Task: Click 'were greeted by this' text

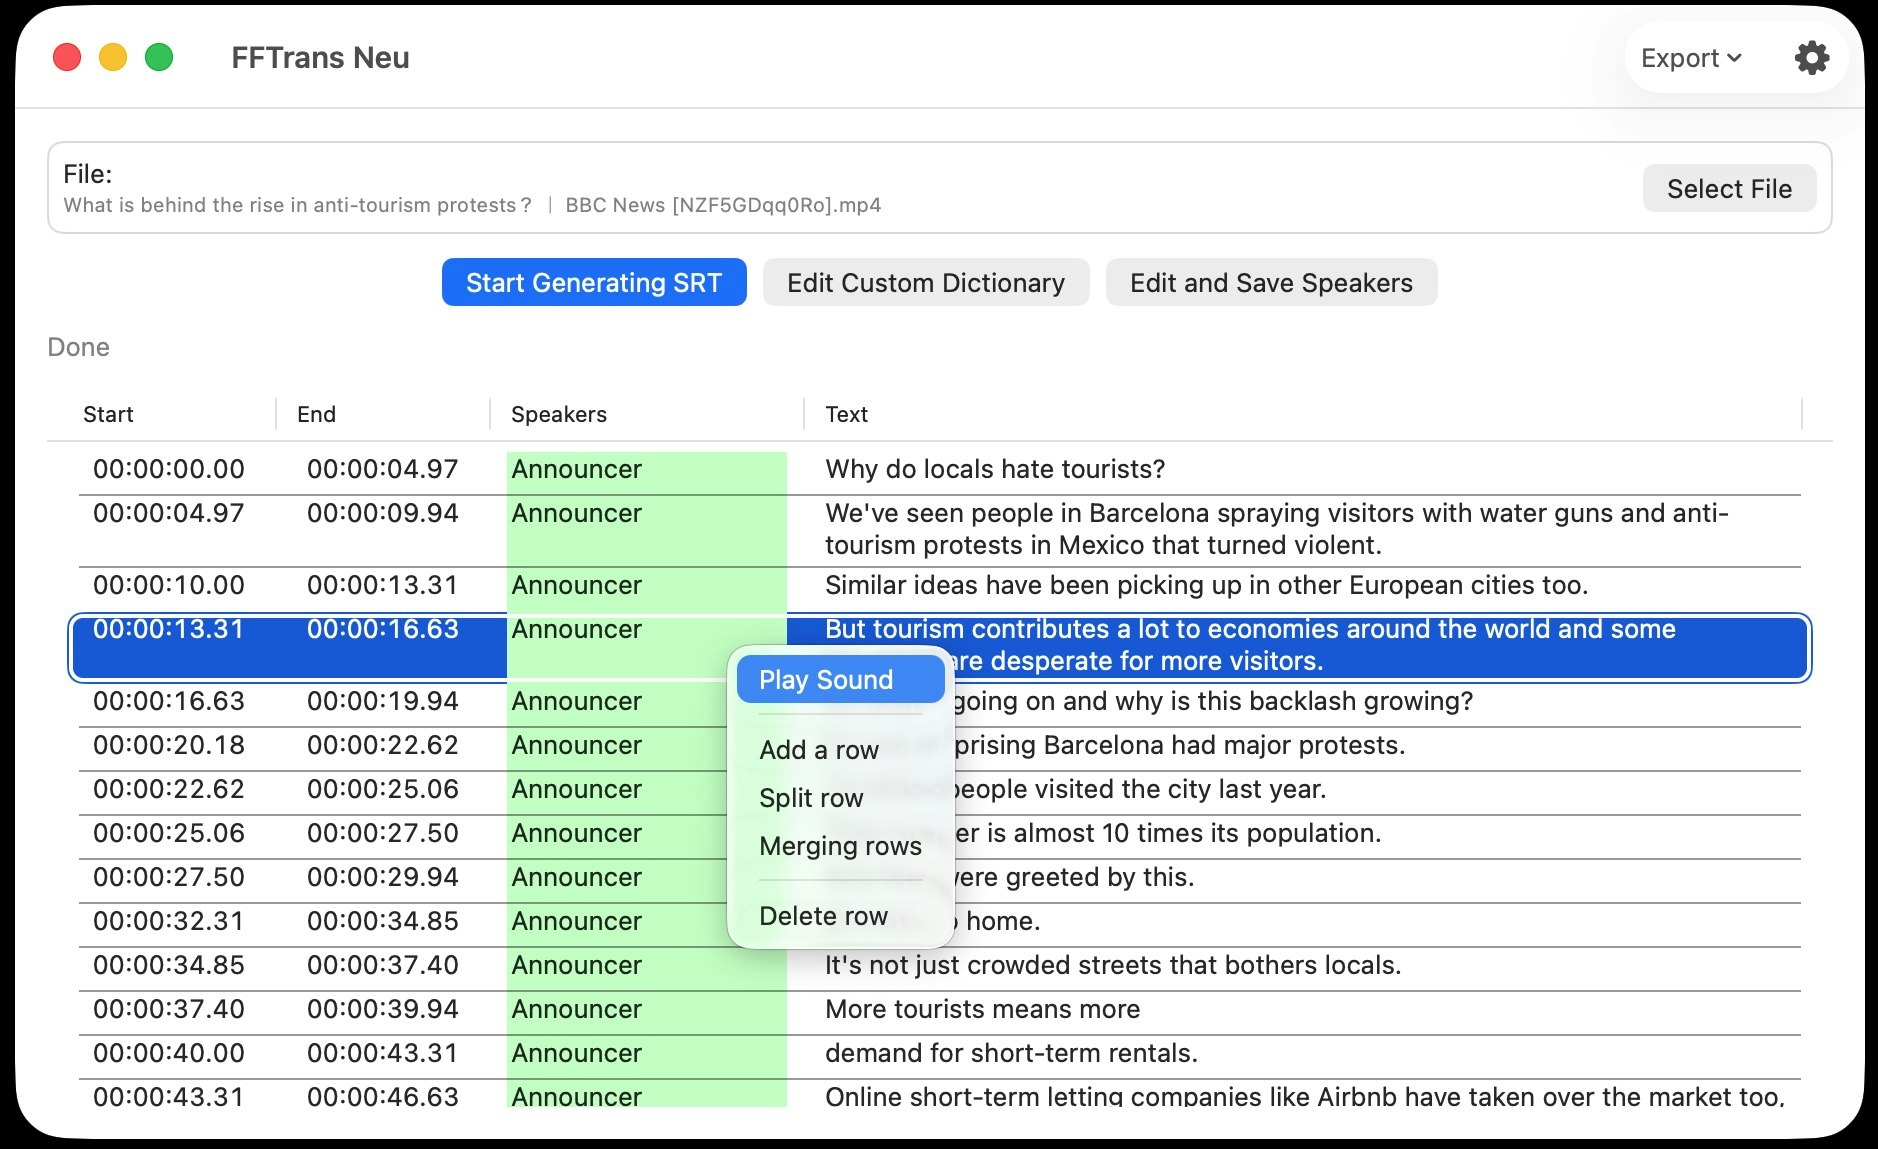Action: point(1074,877)
